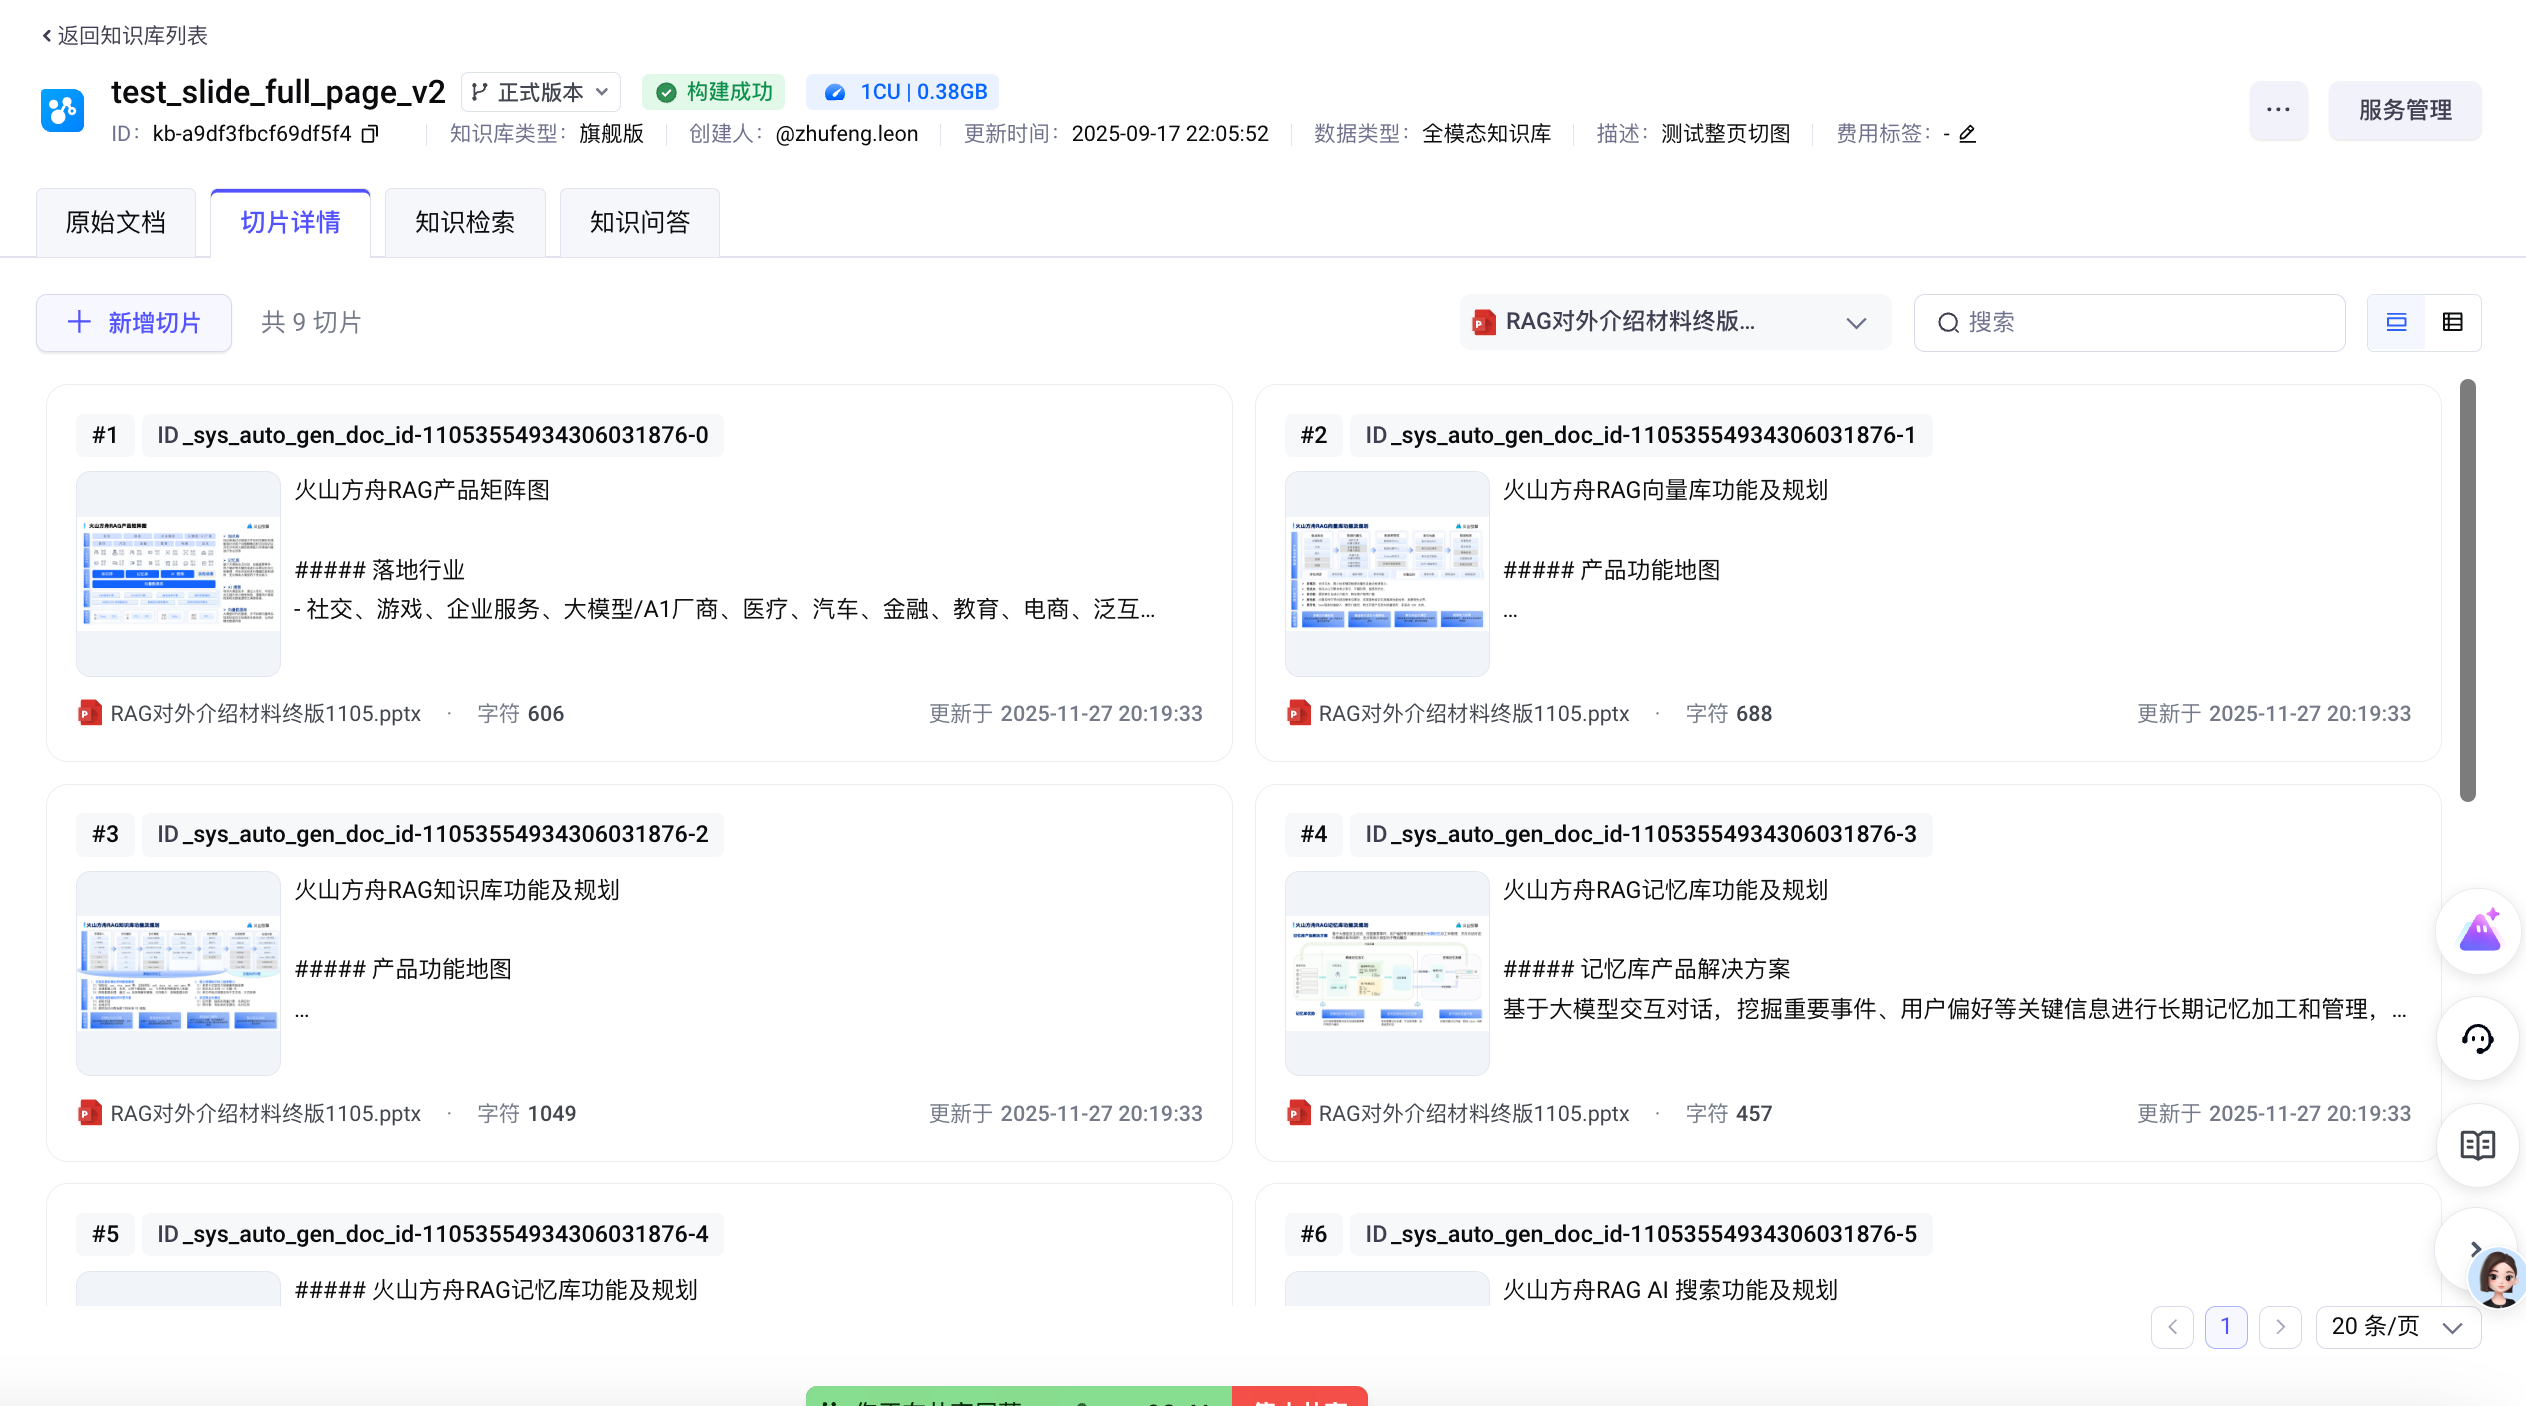This screenshot has height=1406, width=2526.
Task: Click the search magnifier icon
Action: pos(1948,323)
